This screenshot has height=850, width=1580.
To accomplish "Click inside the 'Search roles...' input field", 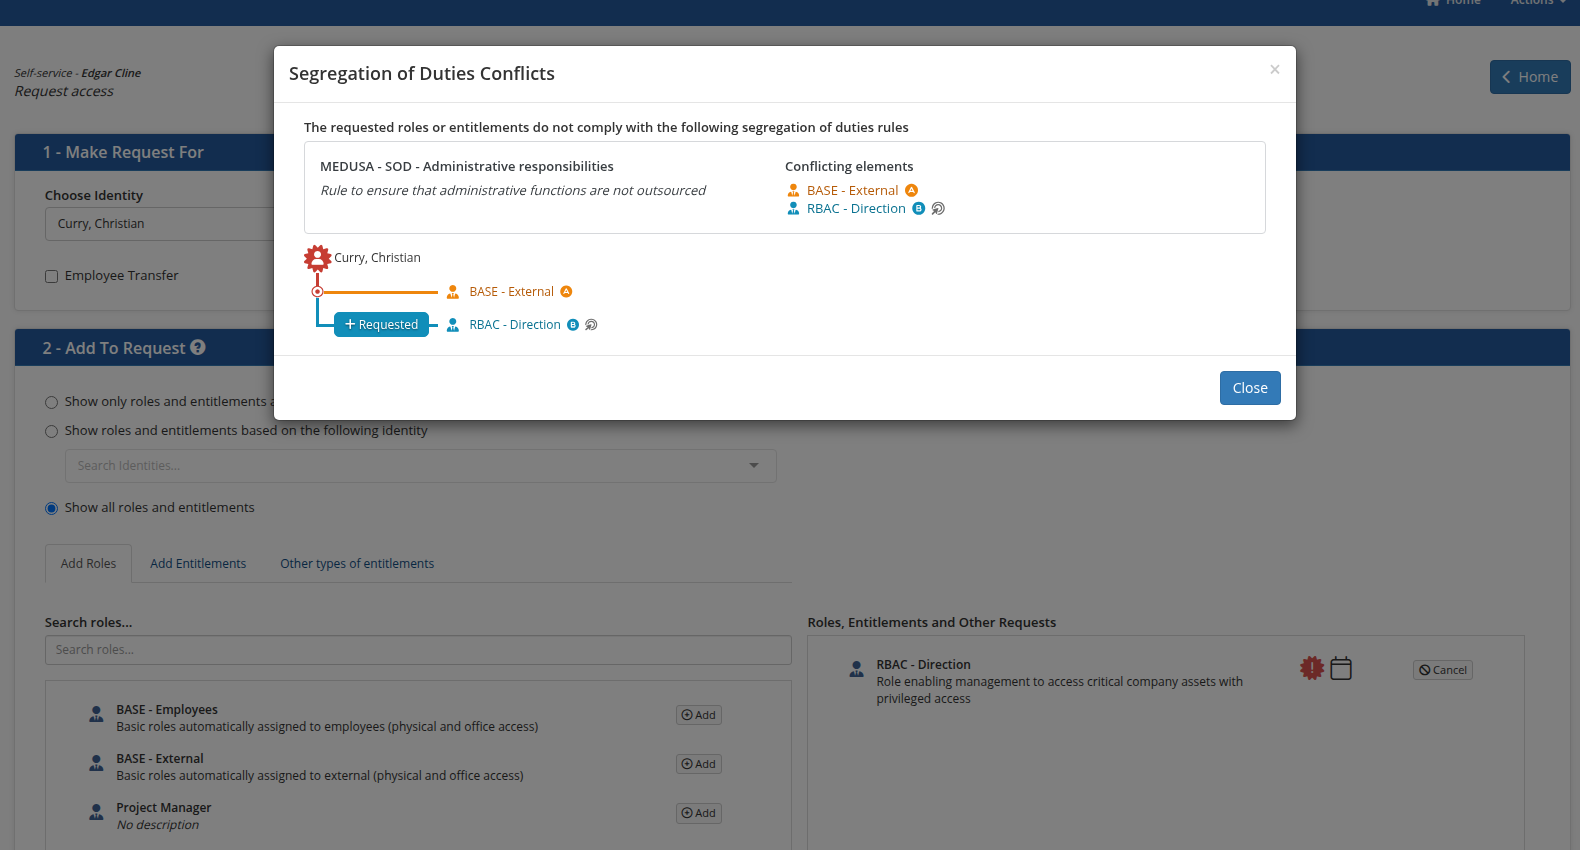I will (418, 649).
